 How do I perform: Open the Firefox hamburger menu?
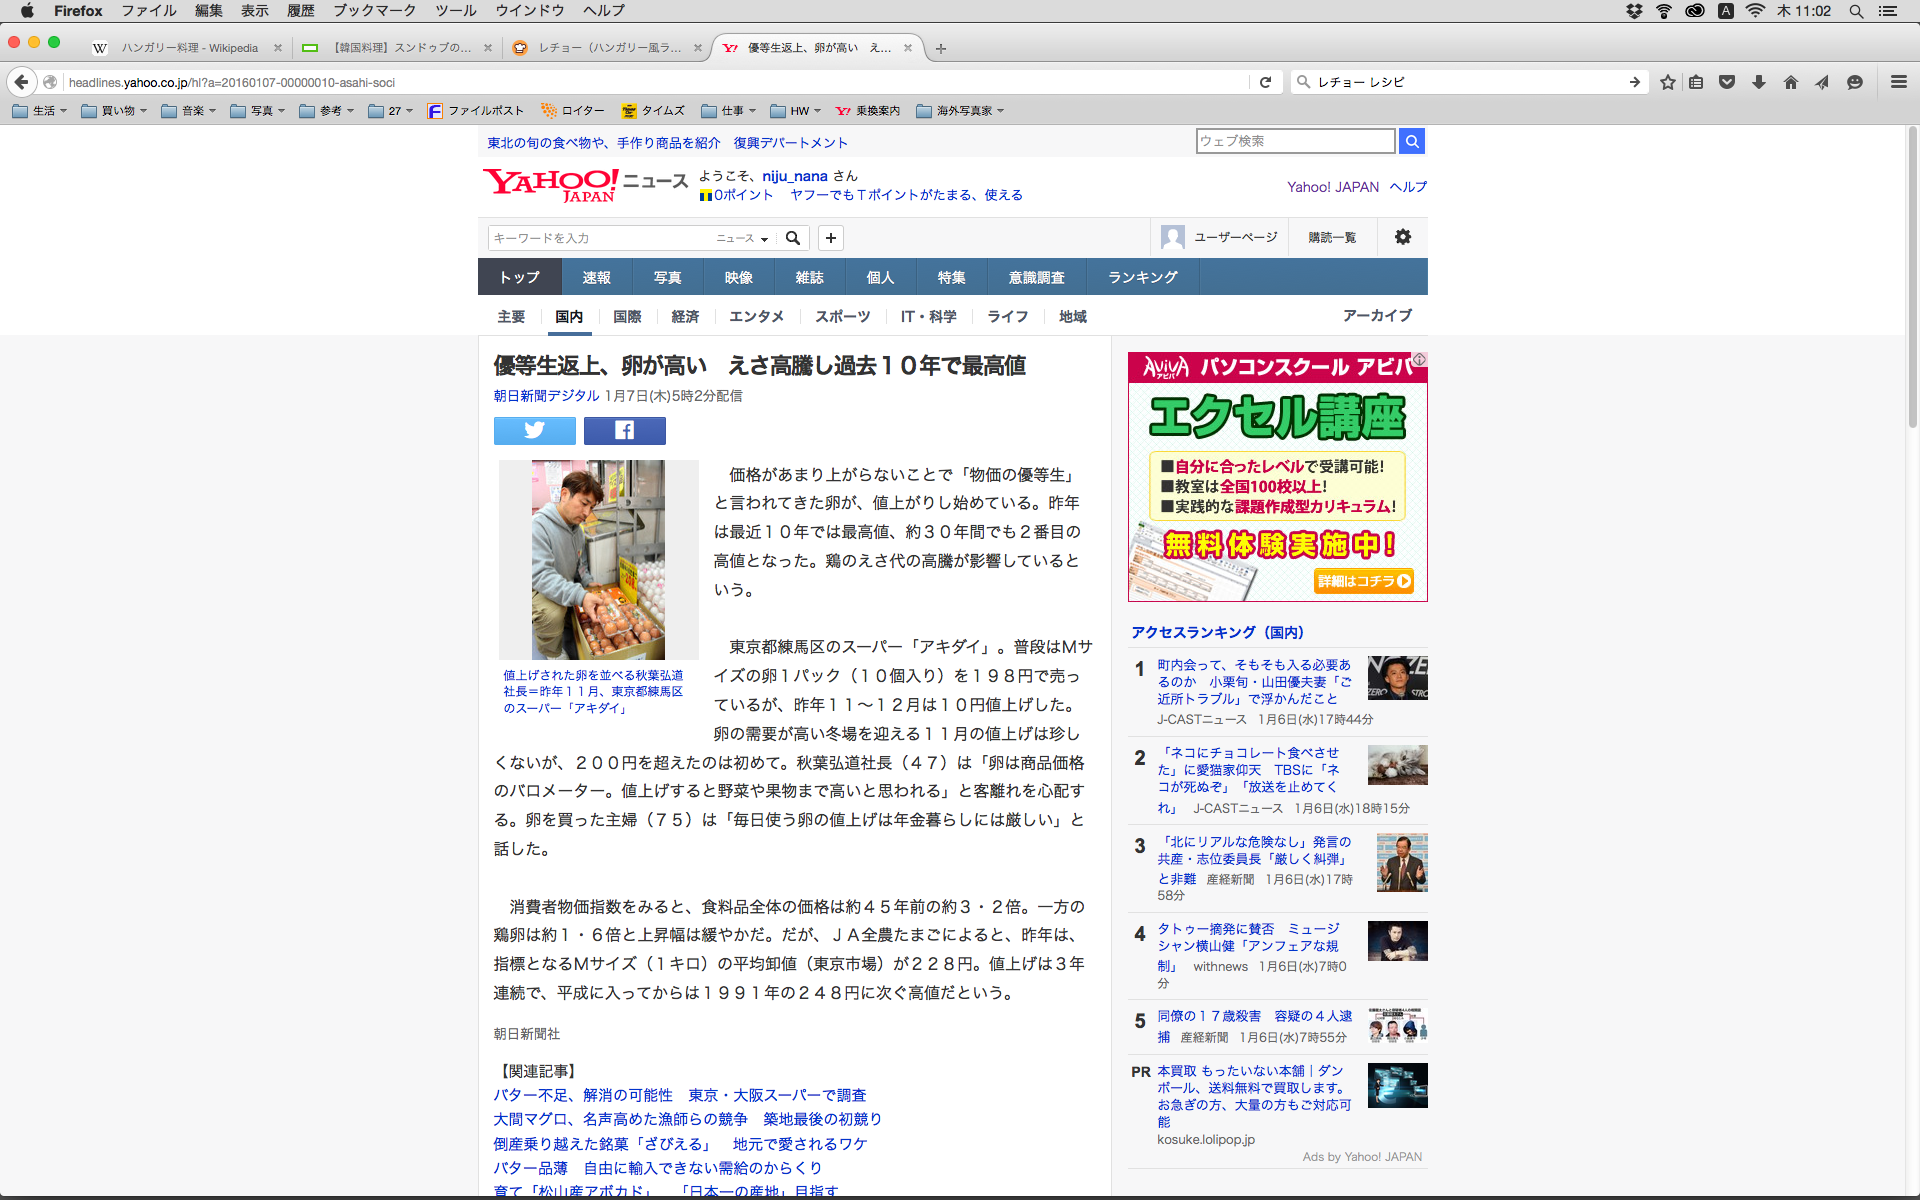click(1898, 82)
